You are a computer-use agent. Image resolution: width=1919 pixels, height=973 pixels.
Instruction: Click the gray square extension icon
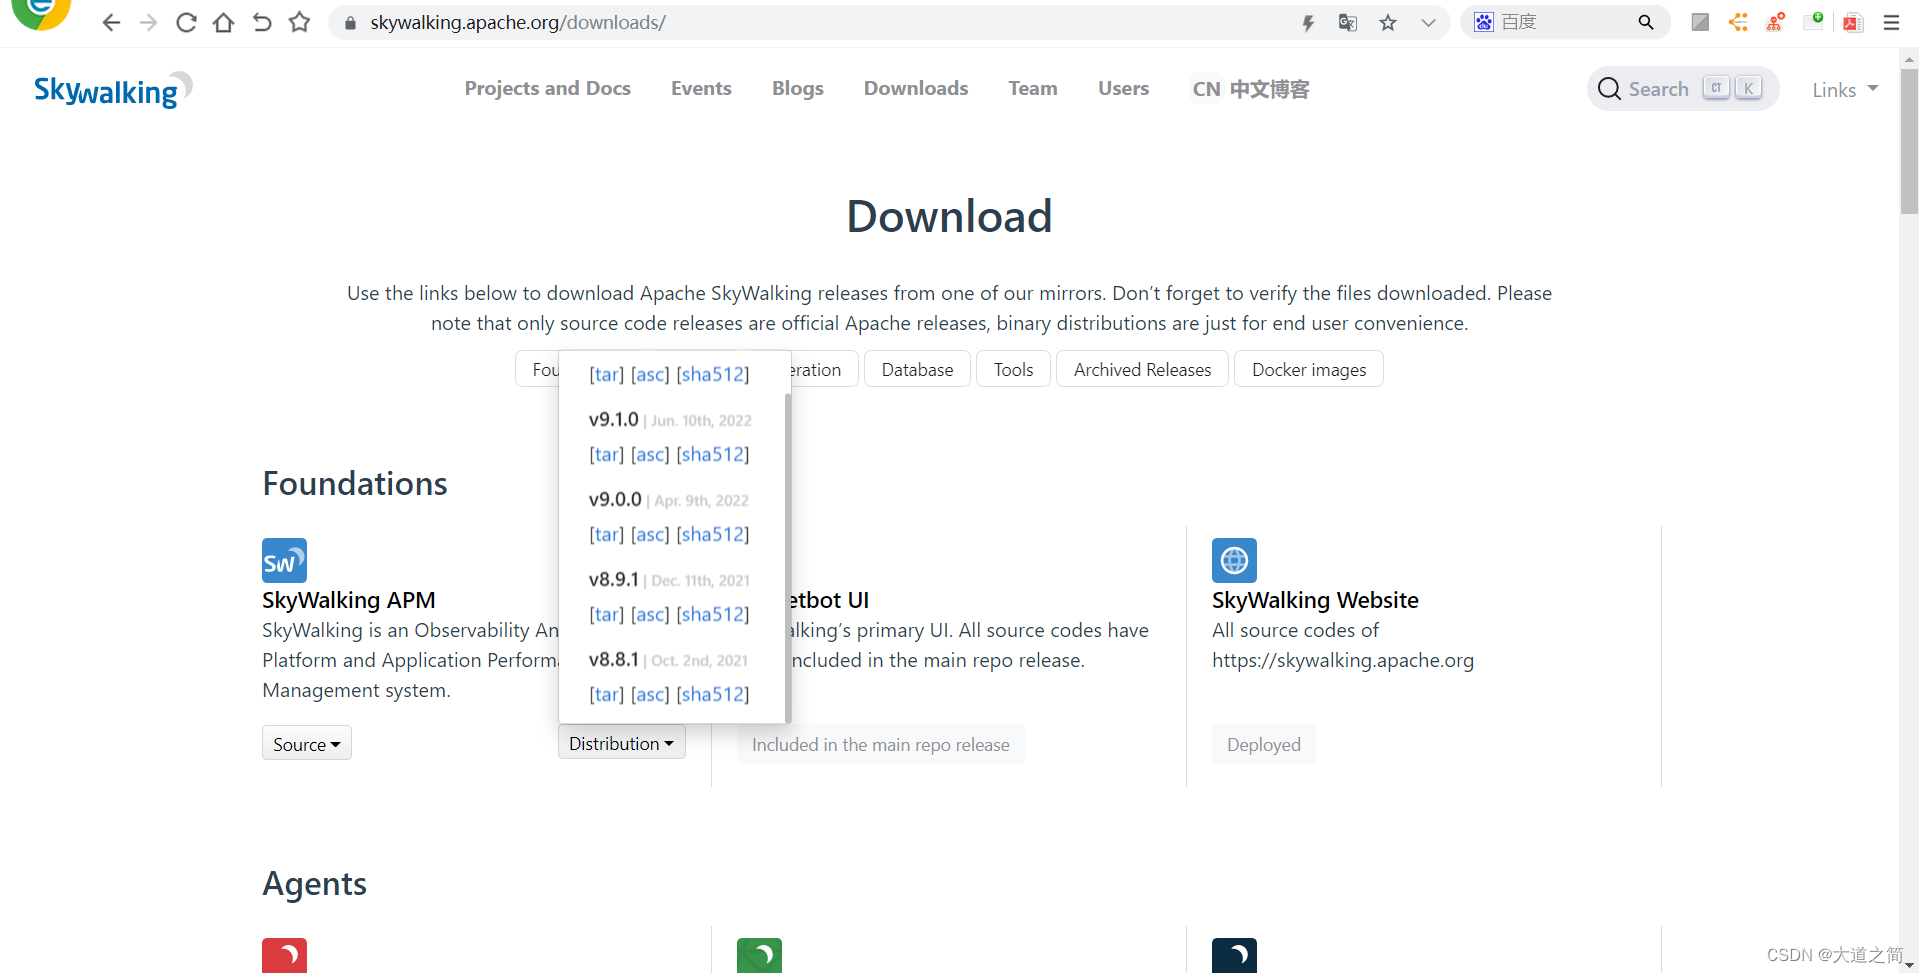click(x=1700, y=22)
